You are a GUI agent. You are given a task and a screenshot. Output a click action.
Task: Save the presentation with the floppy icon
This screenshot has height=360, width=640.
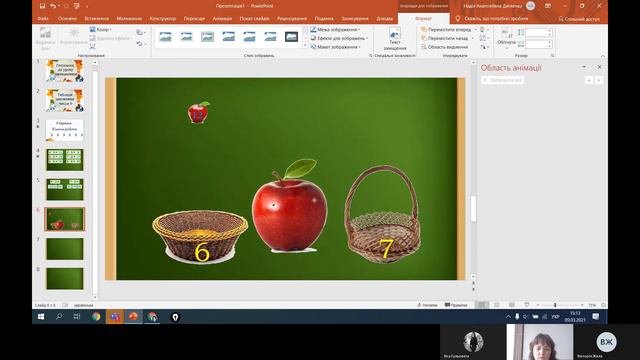[x=42, y=6]
